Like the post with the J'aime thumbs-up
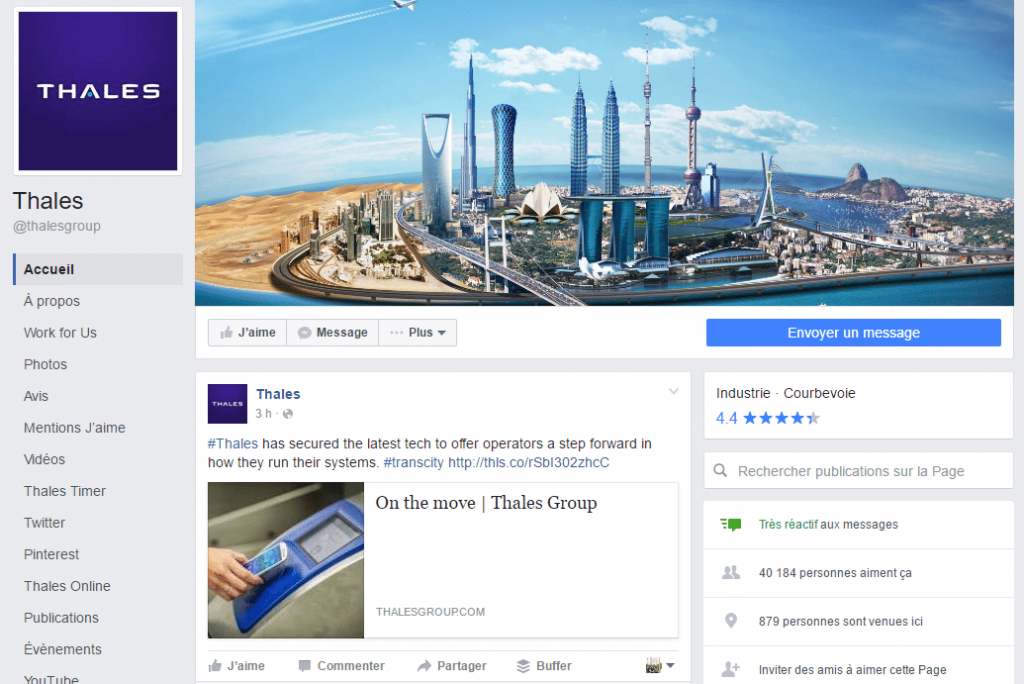 (x=236, y=666)
